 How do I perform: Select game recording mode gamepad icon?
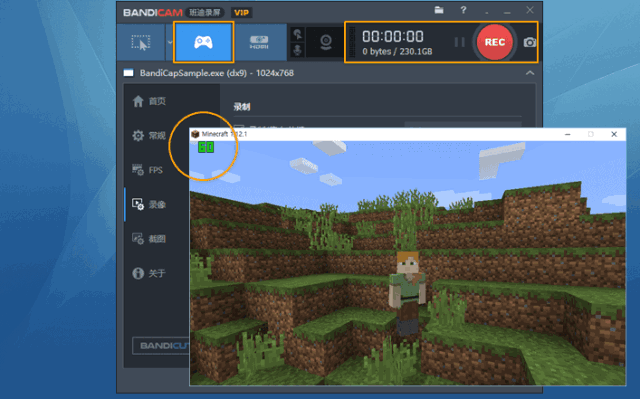(x=203, y=42)
